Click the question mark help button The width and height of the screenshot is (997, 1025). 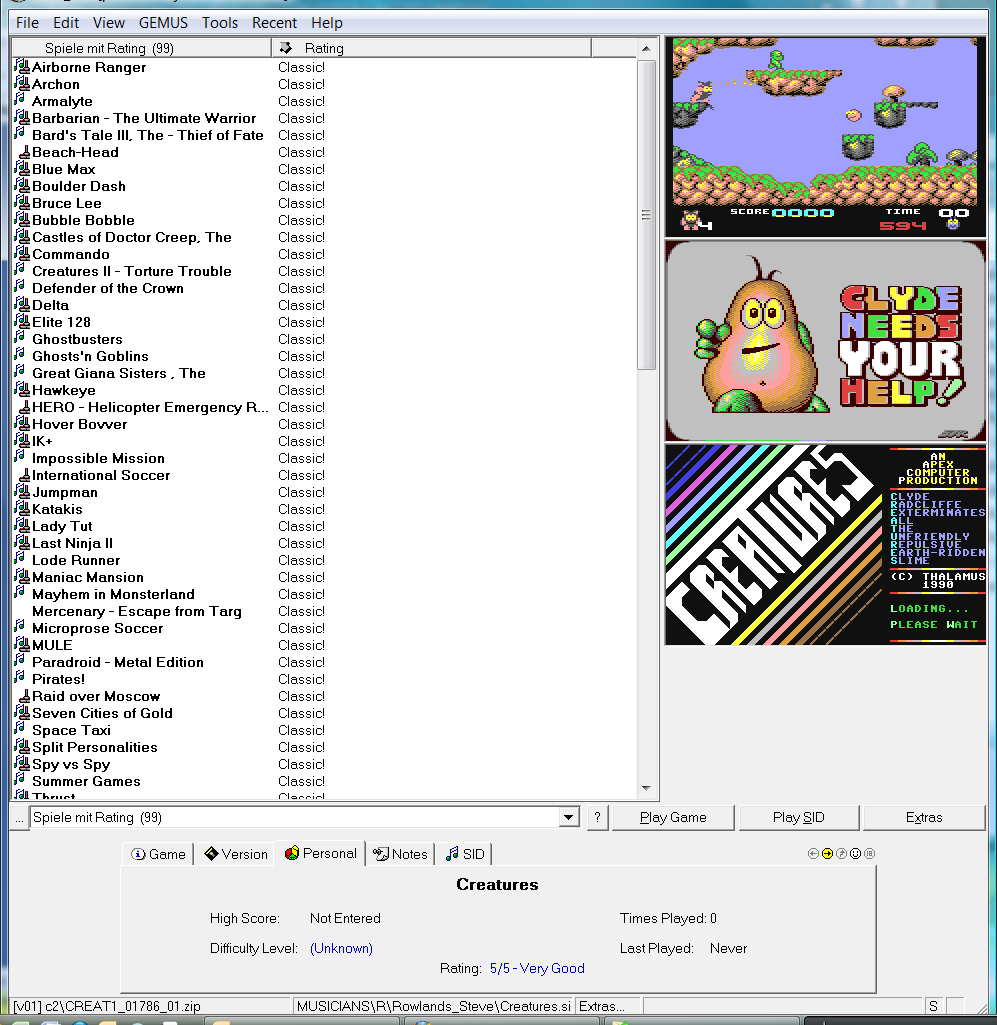(597, 817)
